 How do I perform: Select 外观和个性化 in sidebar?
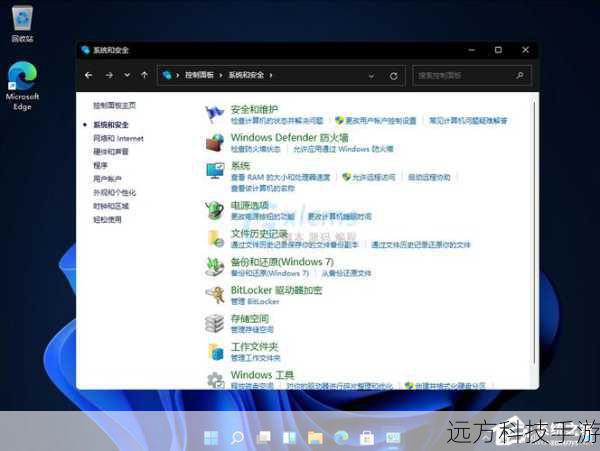click(114, 192)
